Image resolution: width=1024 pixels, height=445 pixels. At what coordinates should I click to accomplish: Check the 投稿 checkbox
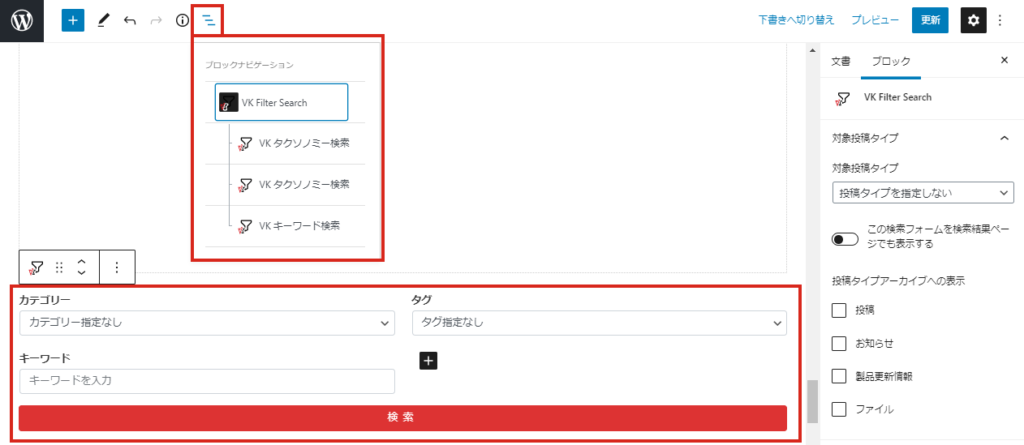[839, 310]
